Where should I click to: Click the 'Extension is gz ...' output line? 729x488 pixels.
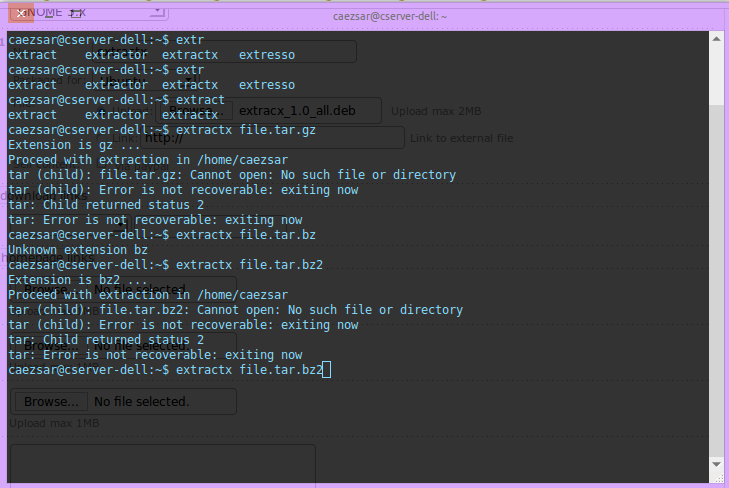[74, 145]
